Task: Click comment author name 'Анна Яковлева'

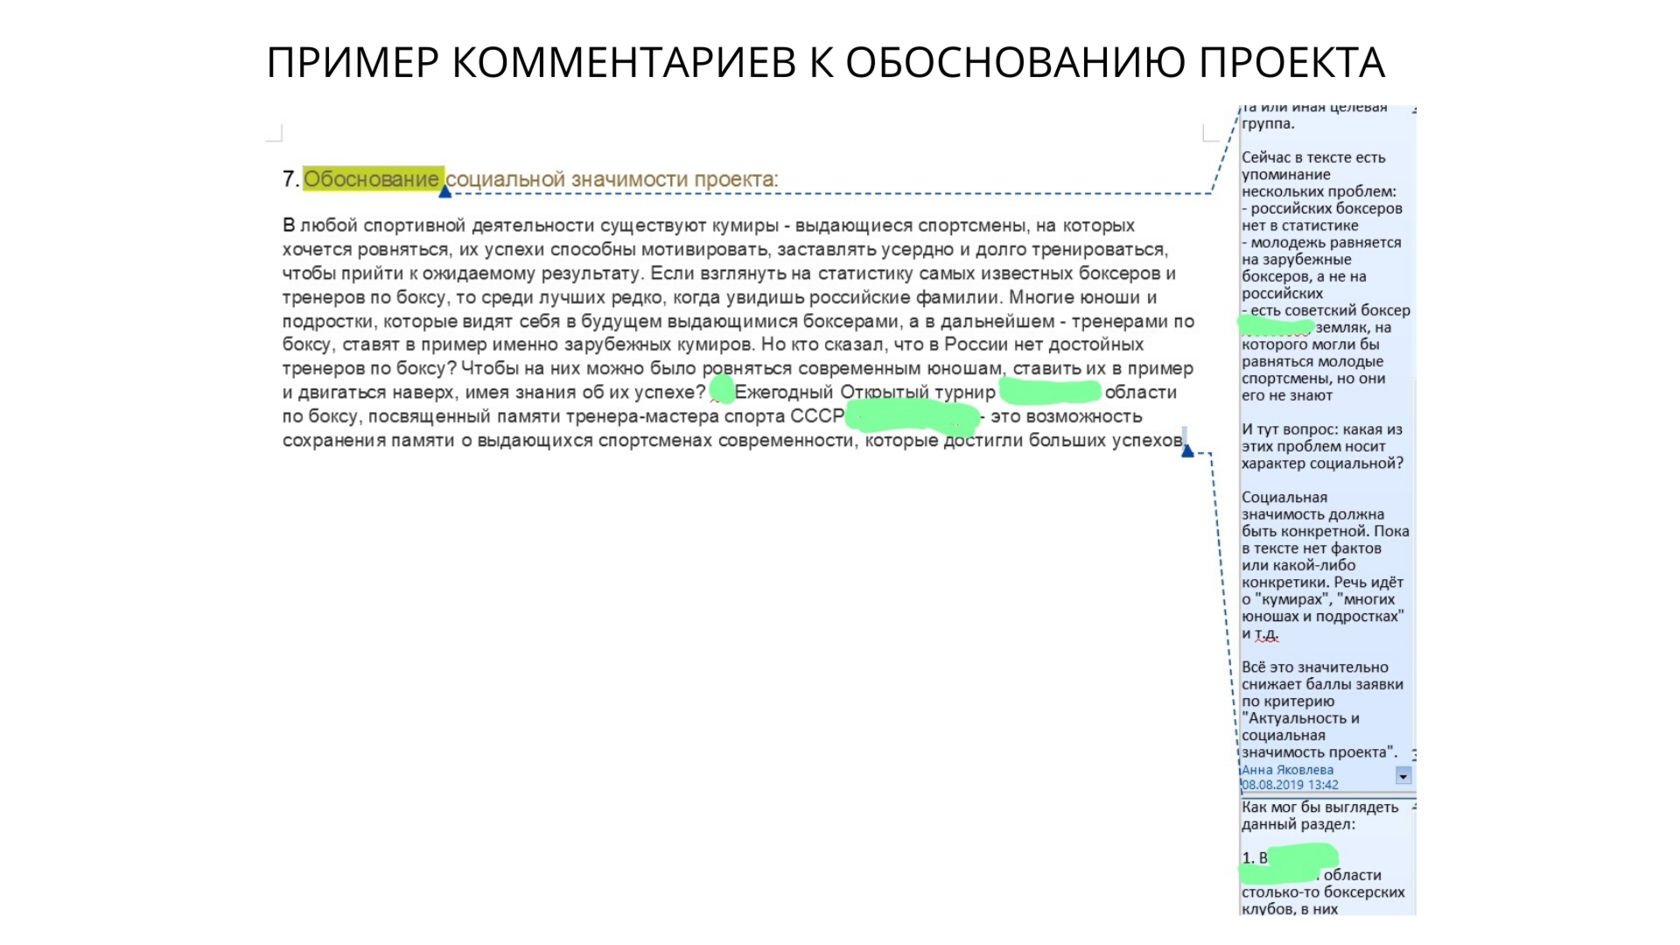Action: 1287,770
